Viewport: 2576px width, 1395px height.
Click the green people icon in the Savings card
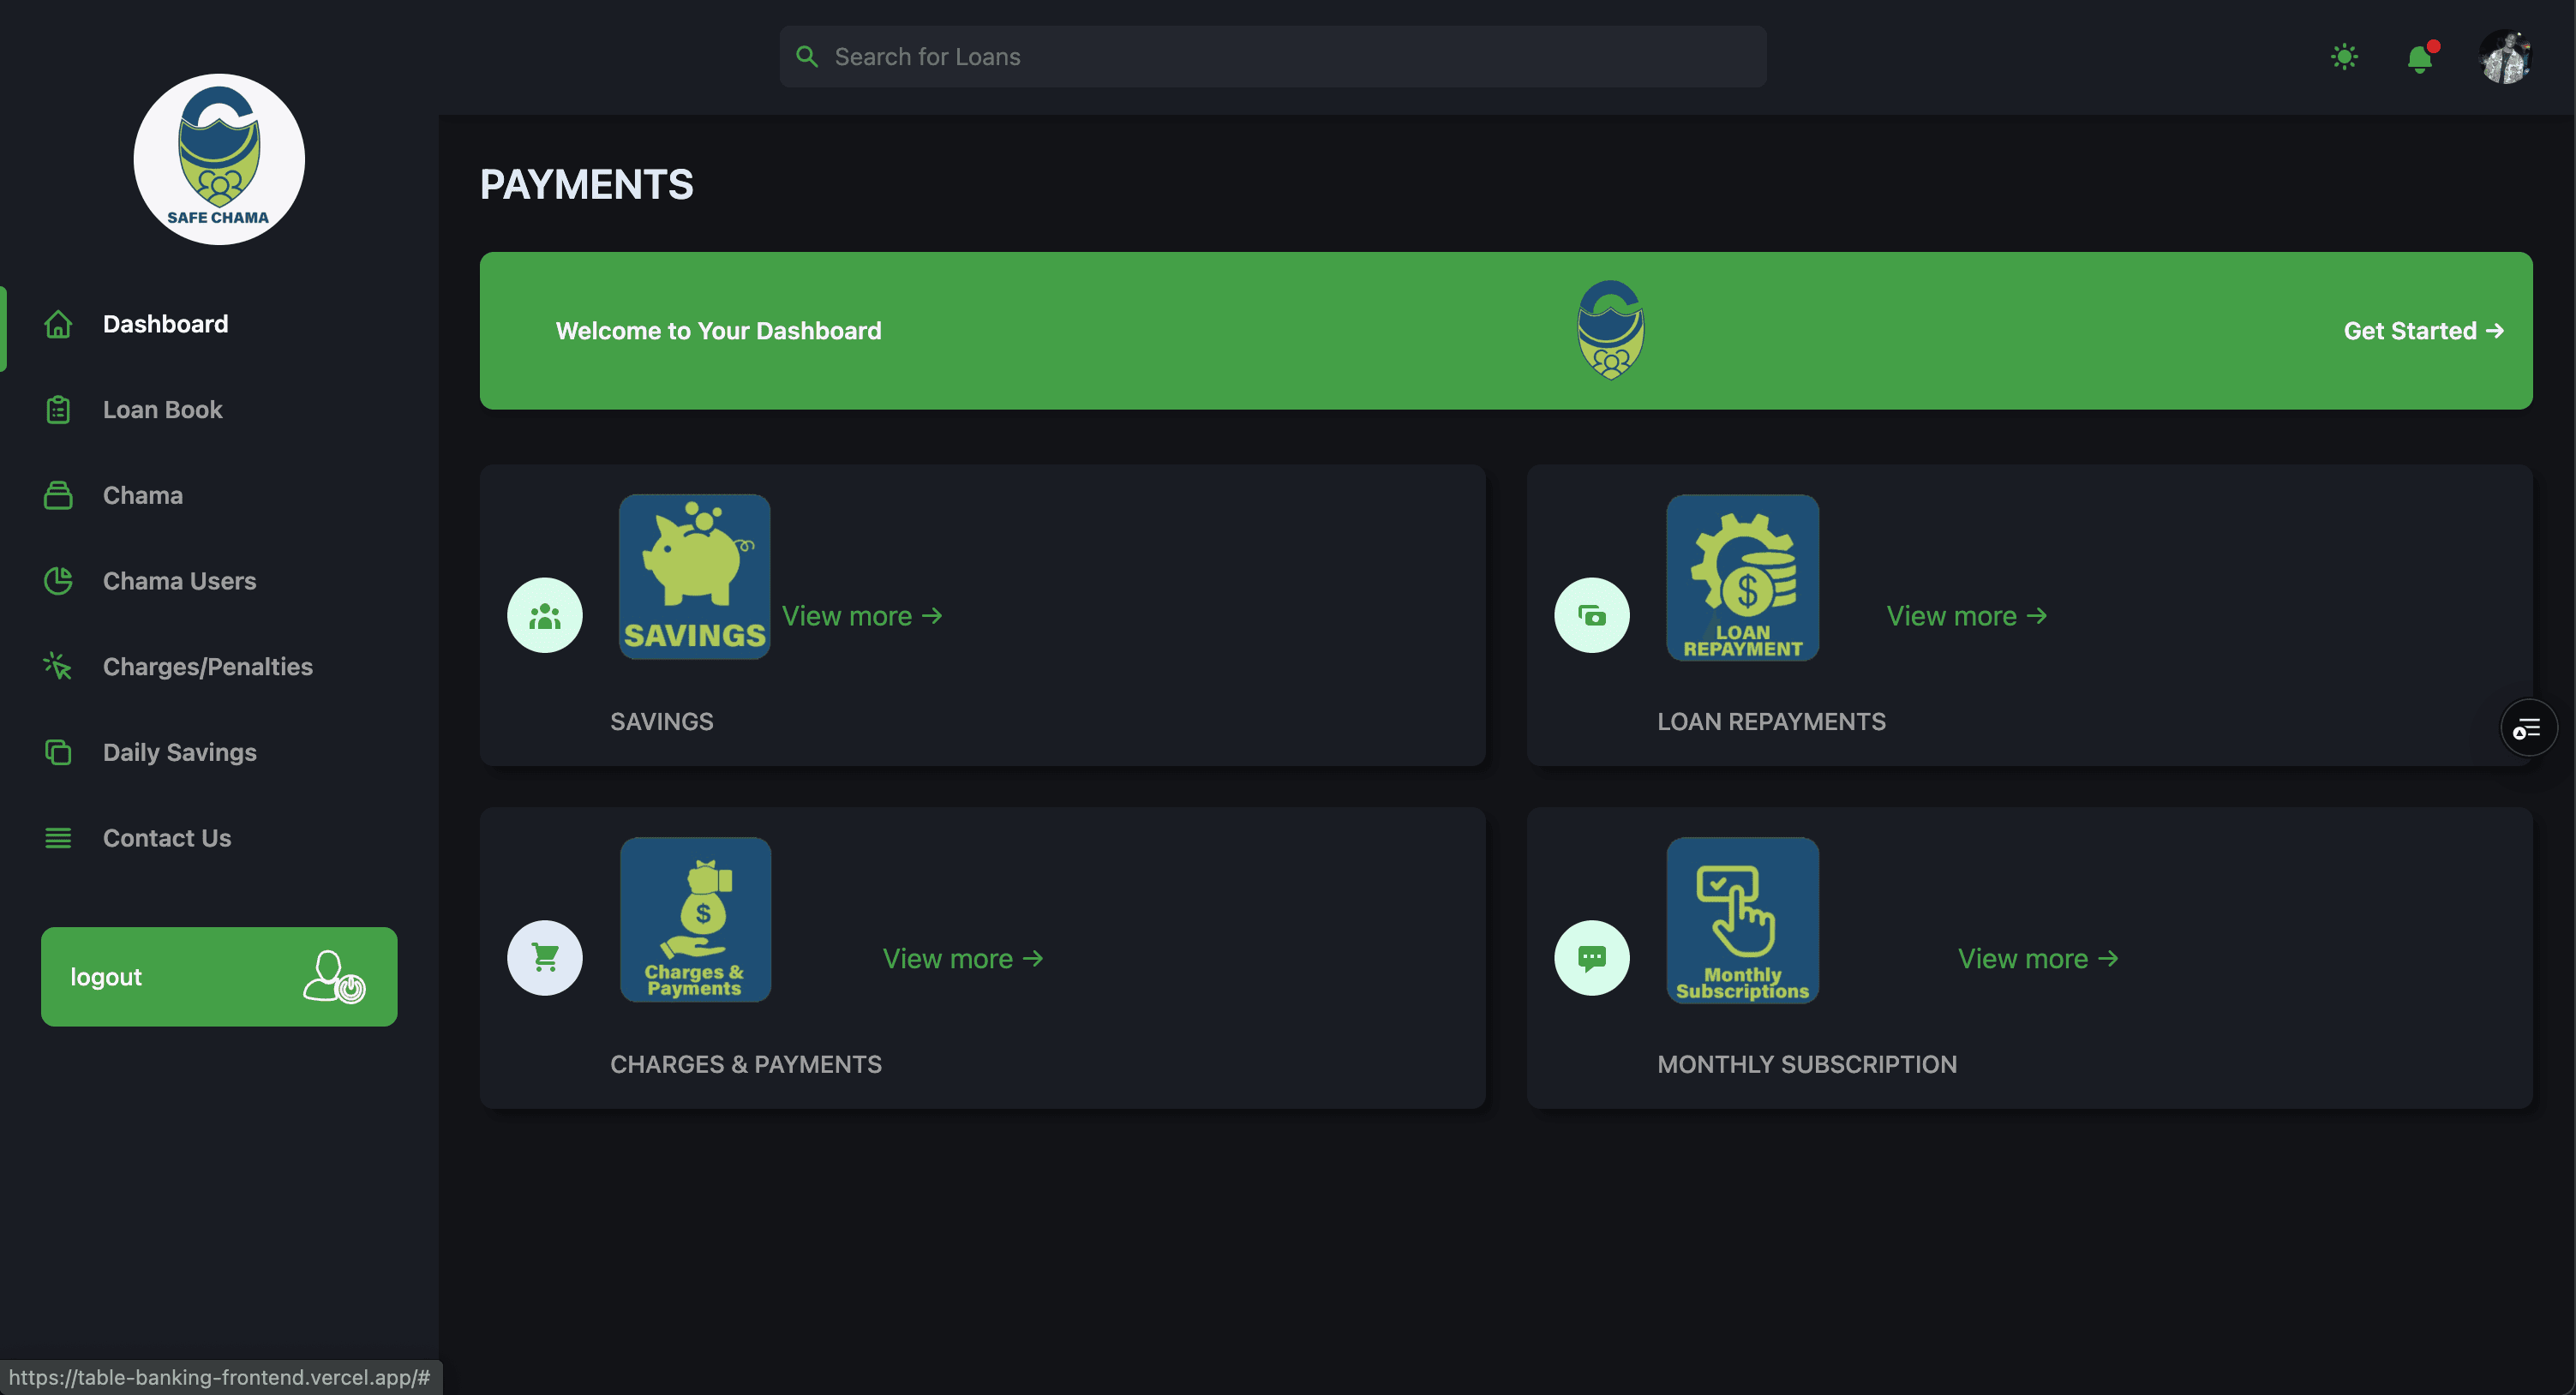[x=545, y=616]
